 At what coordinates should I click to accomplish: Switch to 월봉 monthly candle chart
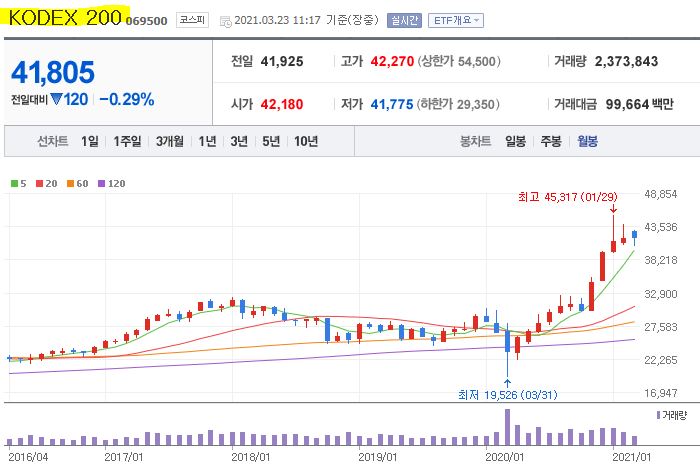click(x=588, y=142)
